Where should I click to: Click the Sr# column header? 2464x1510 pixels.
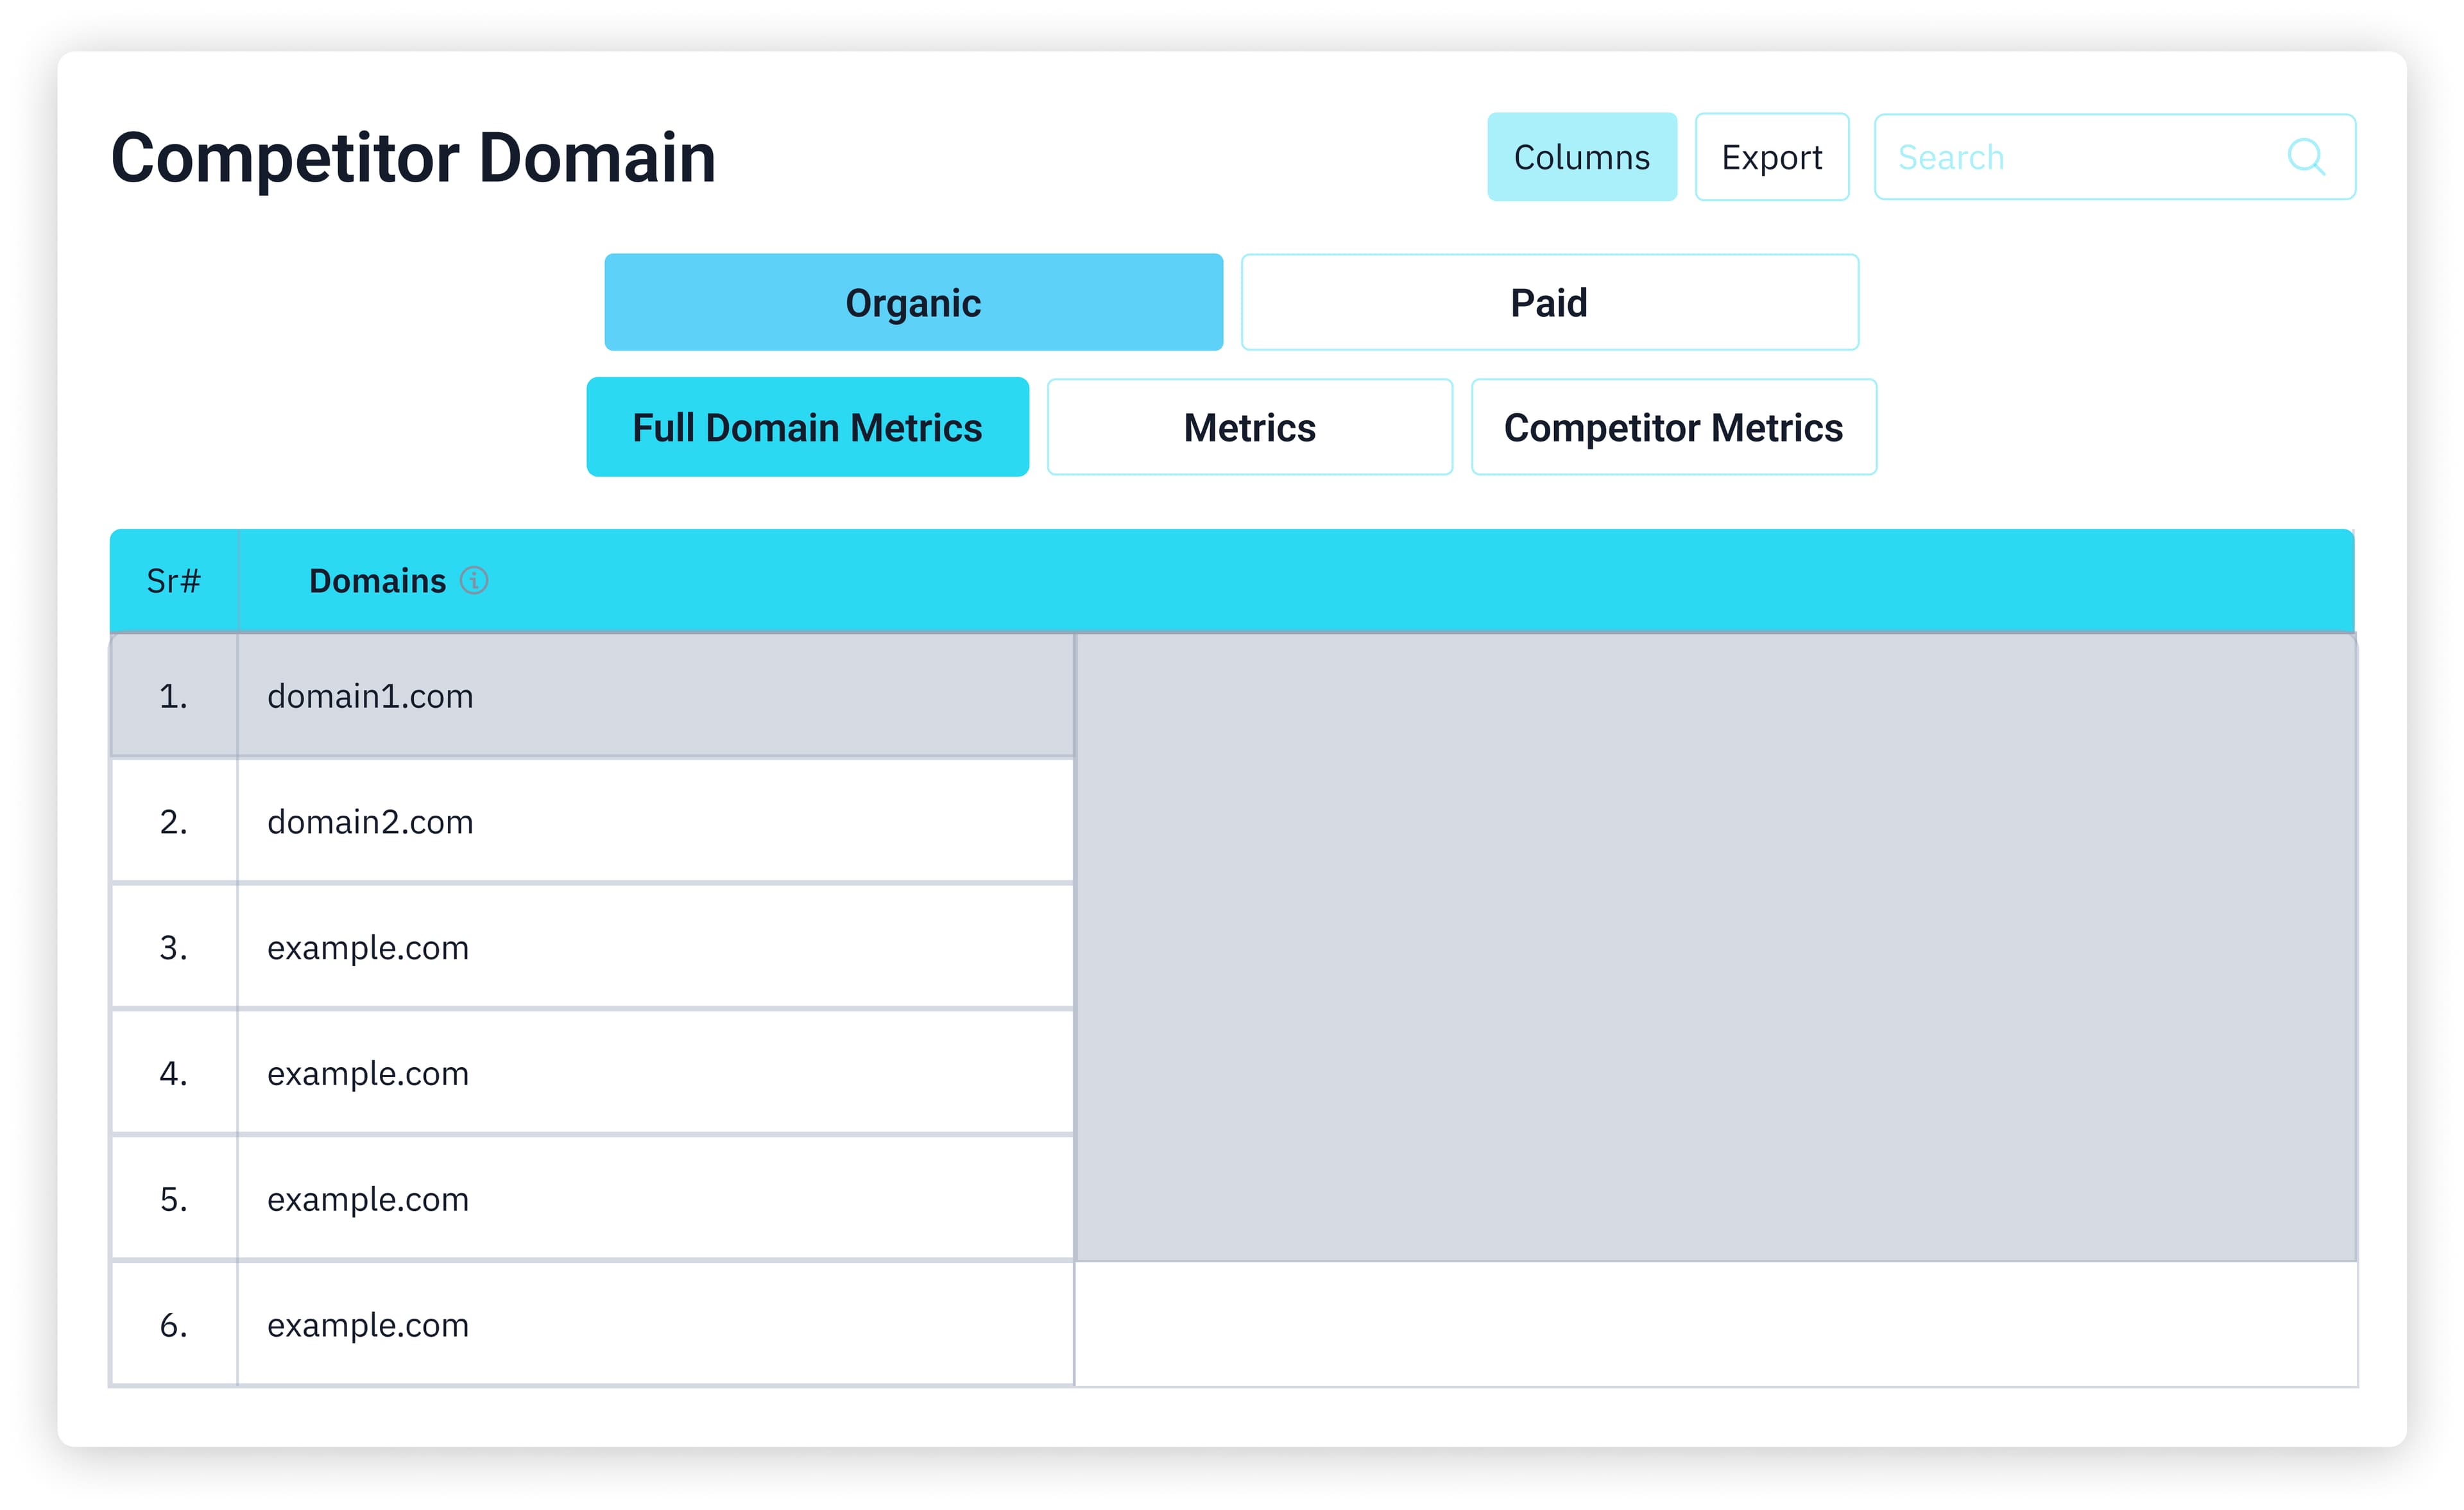[x=173, y=581]
